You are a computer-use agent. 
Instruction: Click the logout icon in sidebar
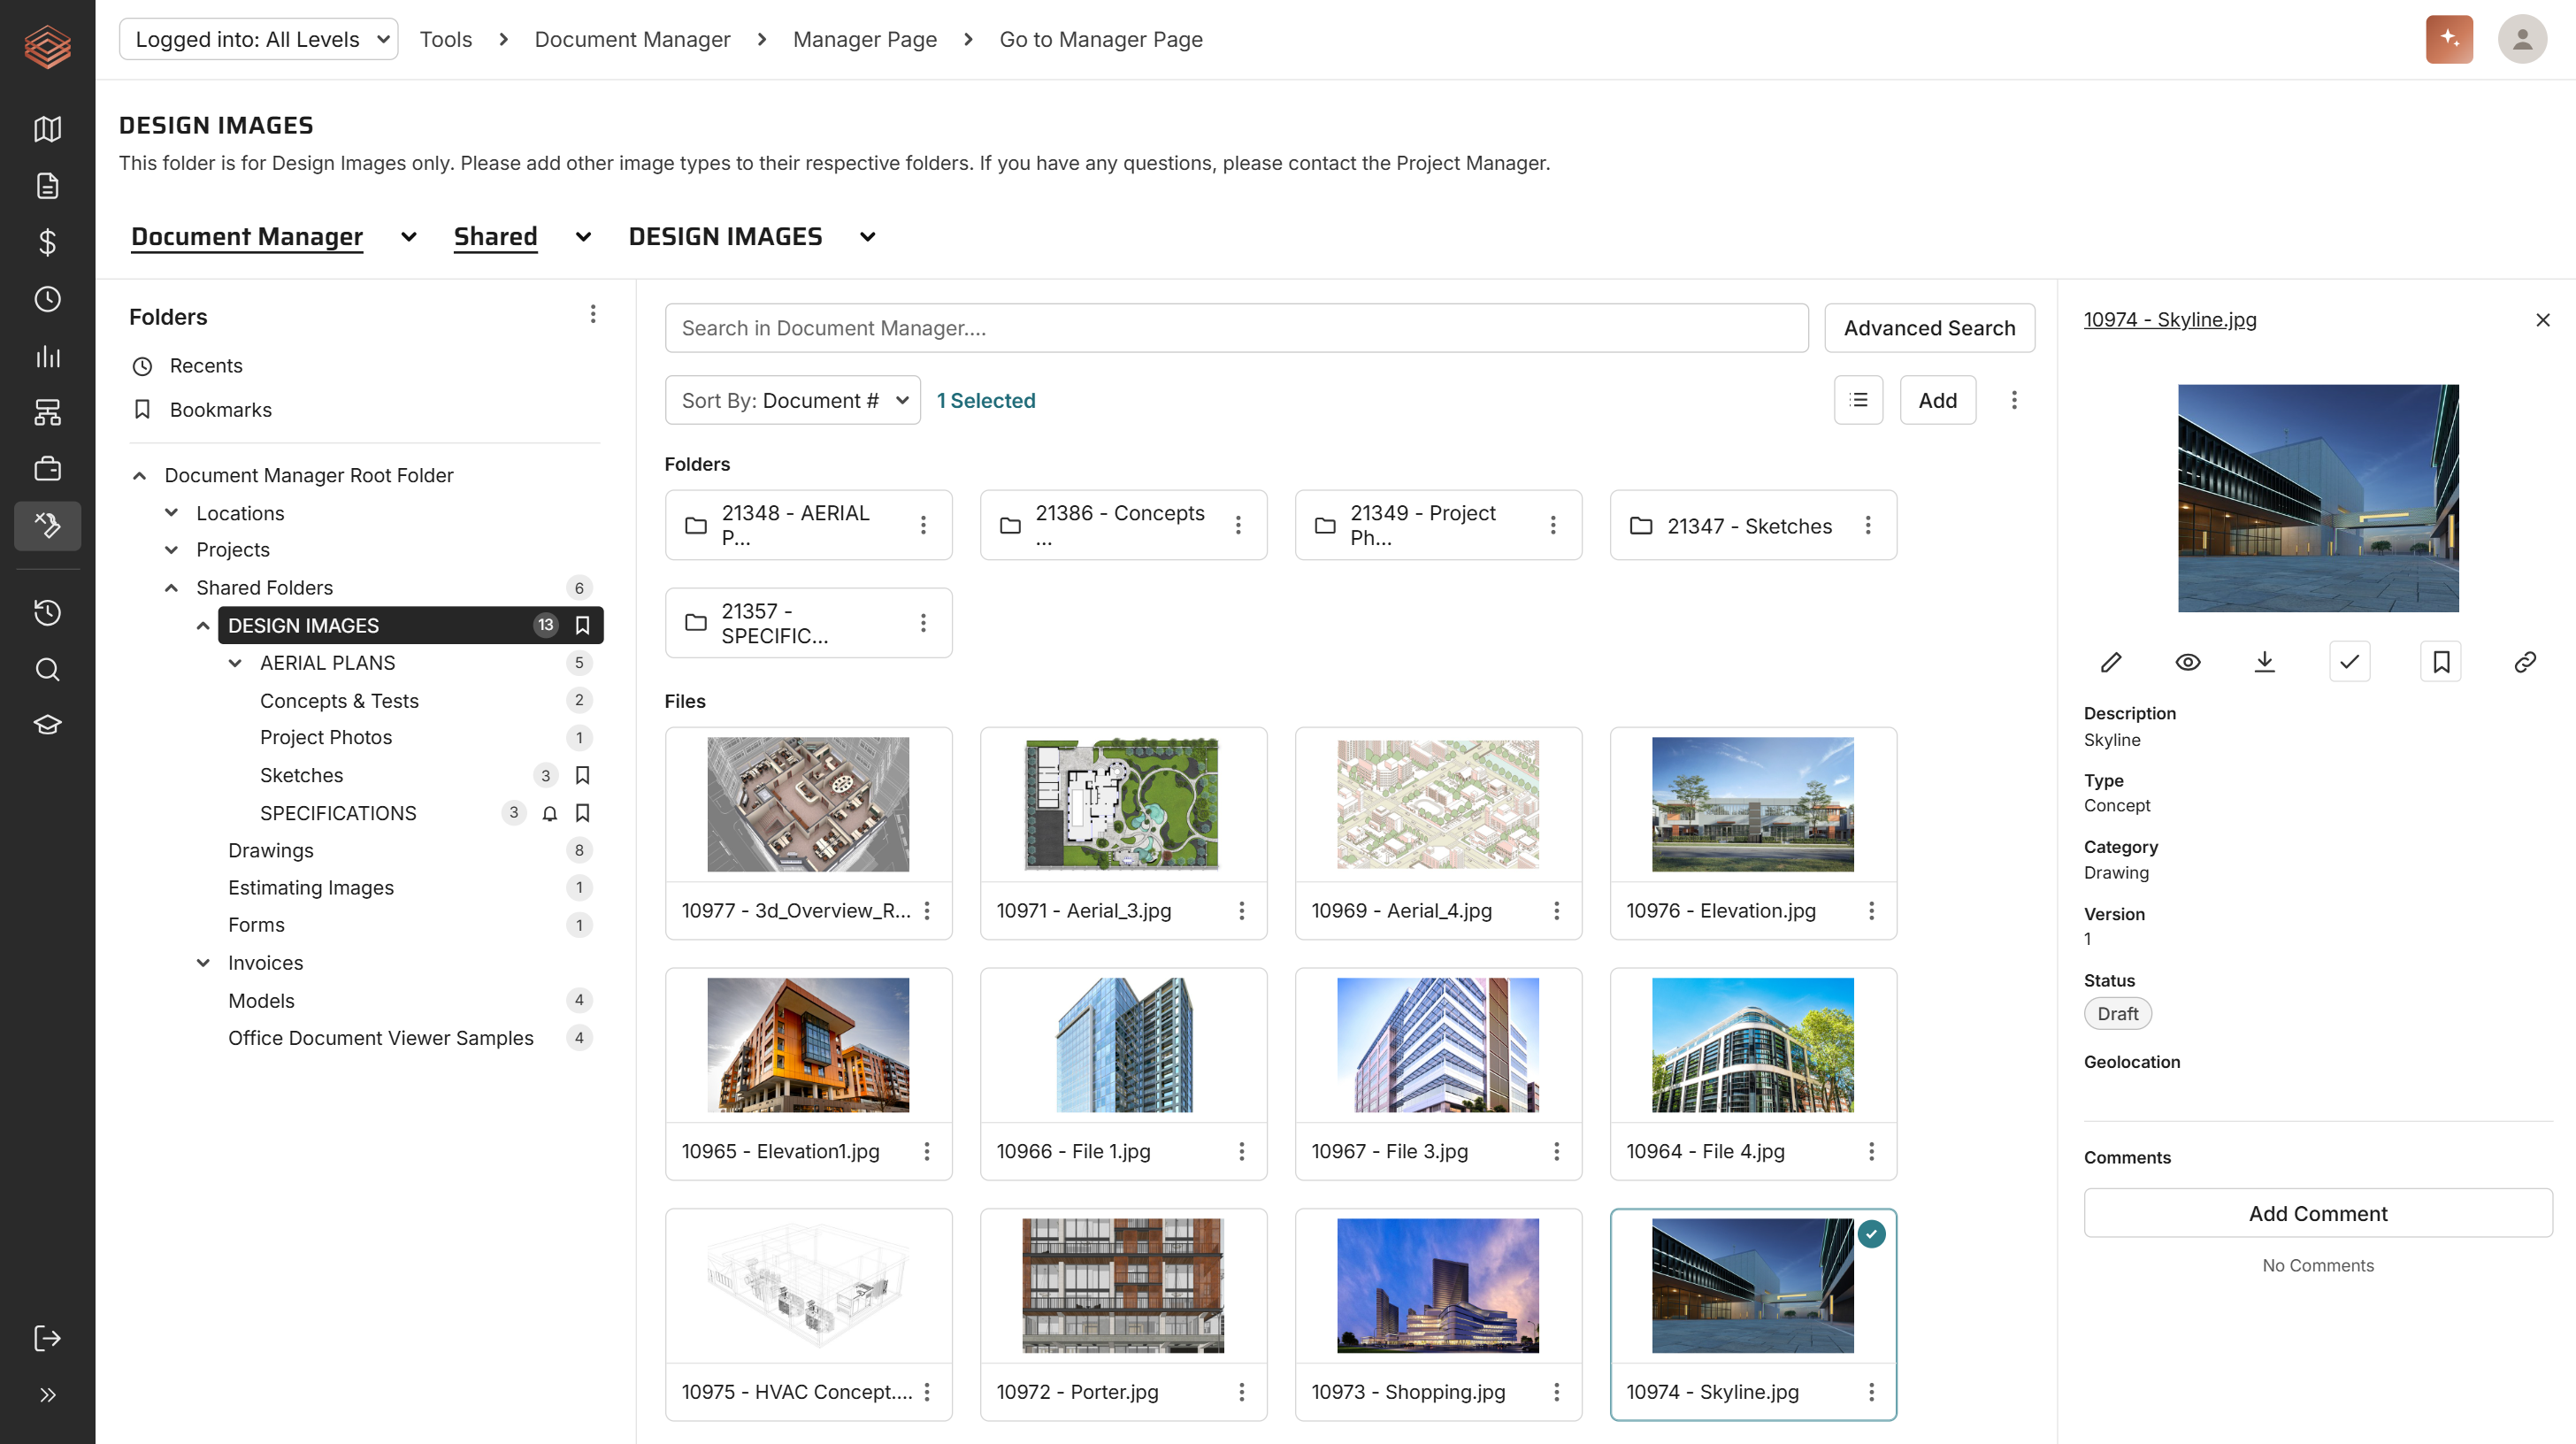click(47, 1338)
